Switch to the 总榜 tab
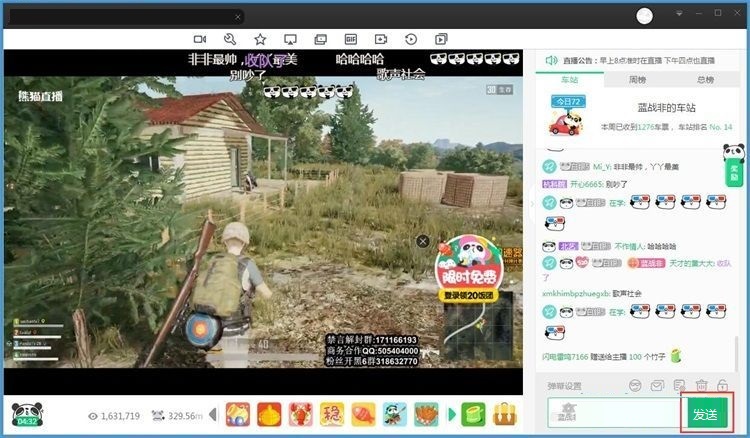The image size is (750, 438). [704, 79]
